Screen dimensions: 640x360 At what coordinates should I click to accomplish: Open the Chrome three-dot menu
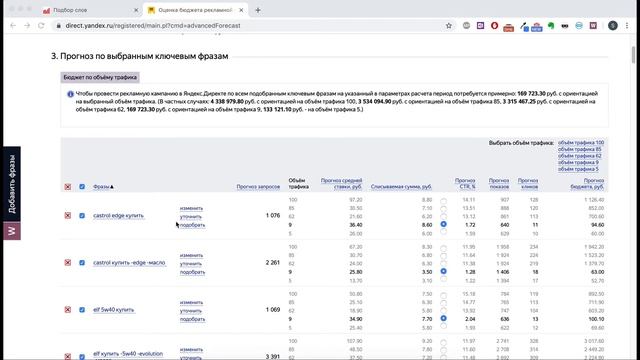tap(627, 25)
